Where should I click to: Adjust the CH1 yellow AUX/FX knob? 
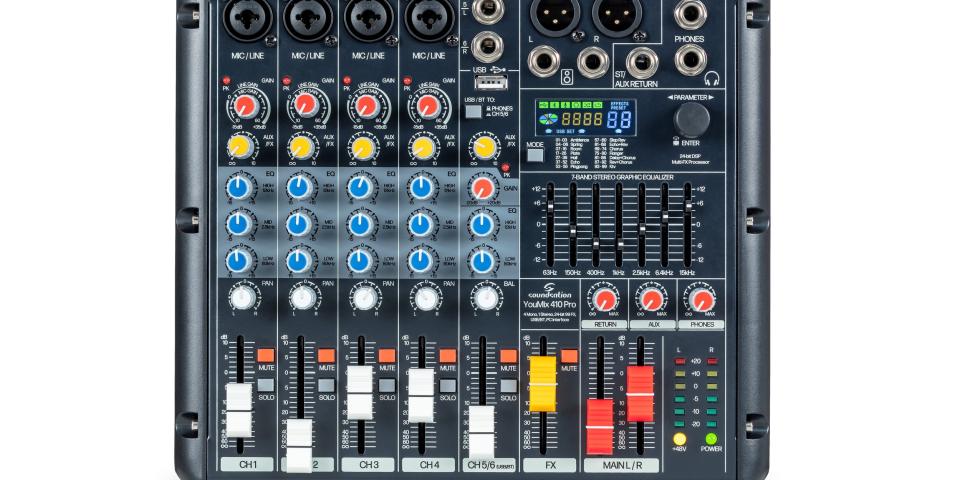(239, 147)
